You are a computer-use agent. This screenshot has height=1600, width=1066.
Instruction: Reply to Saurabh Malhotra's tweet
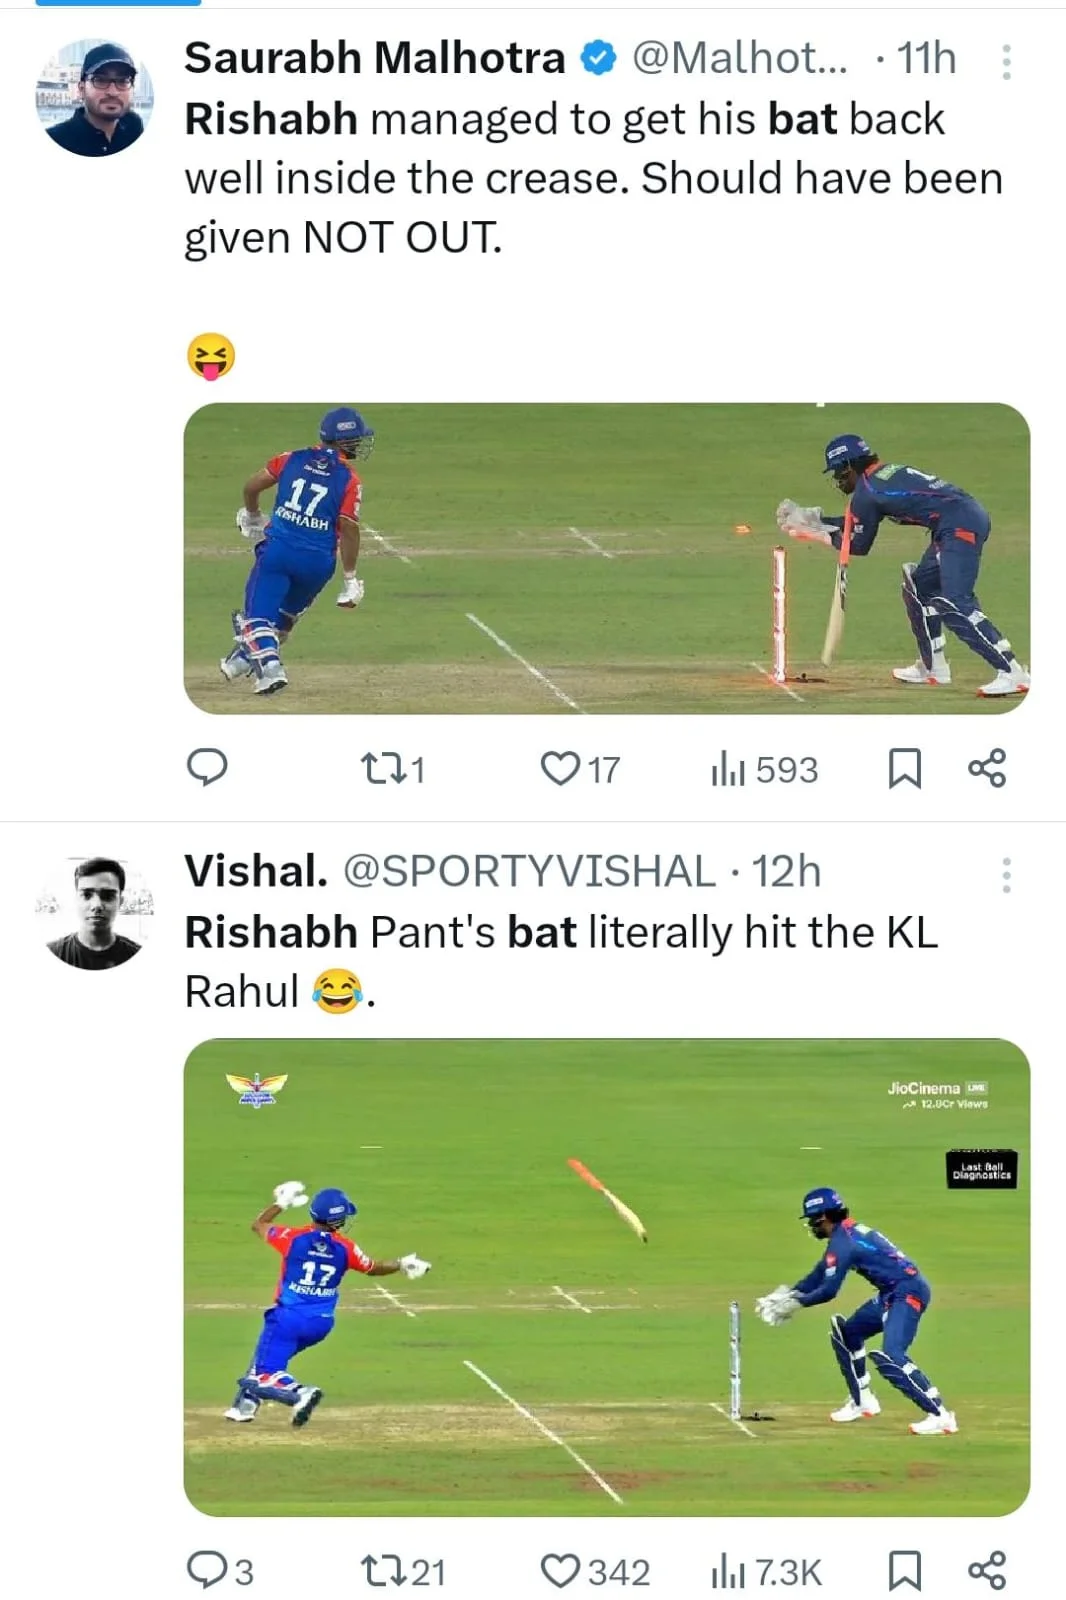207,768
